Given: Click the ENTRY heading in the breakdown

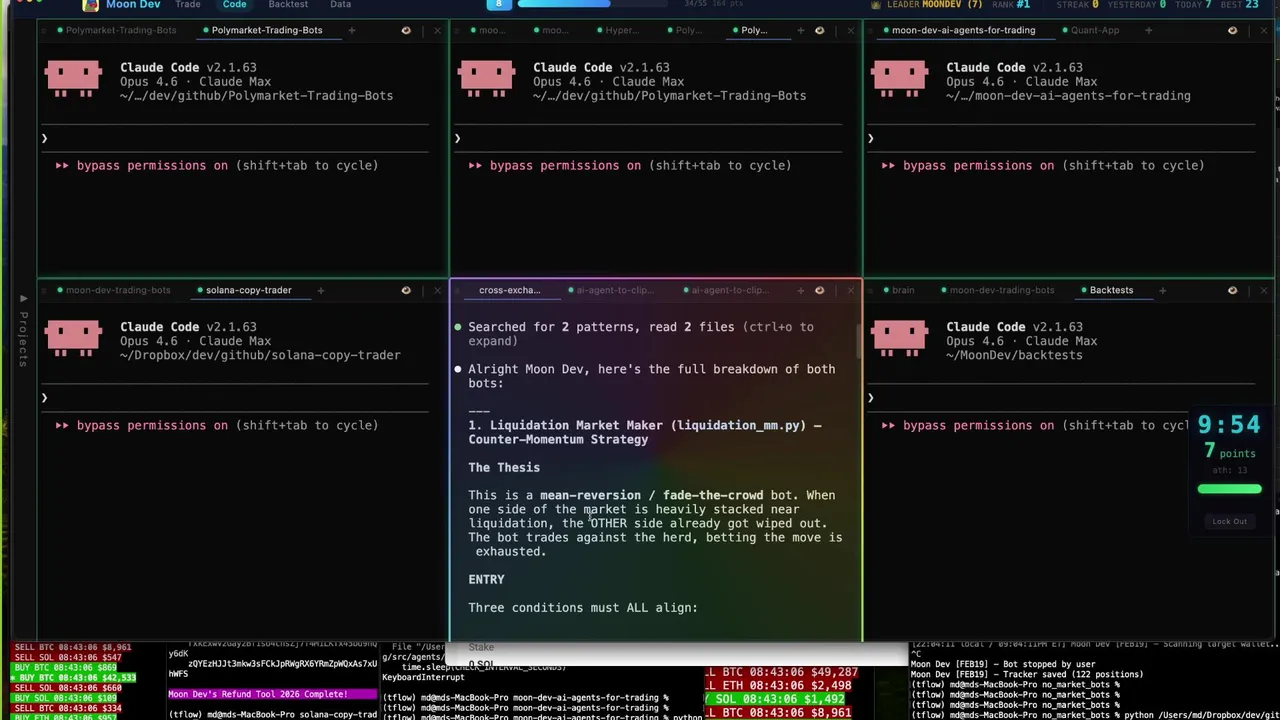Looking at the screenshot, I should [486, 579].
